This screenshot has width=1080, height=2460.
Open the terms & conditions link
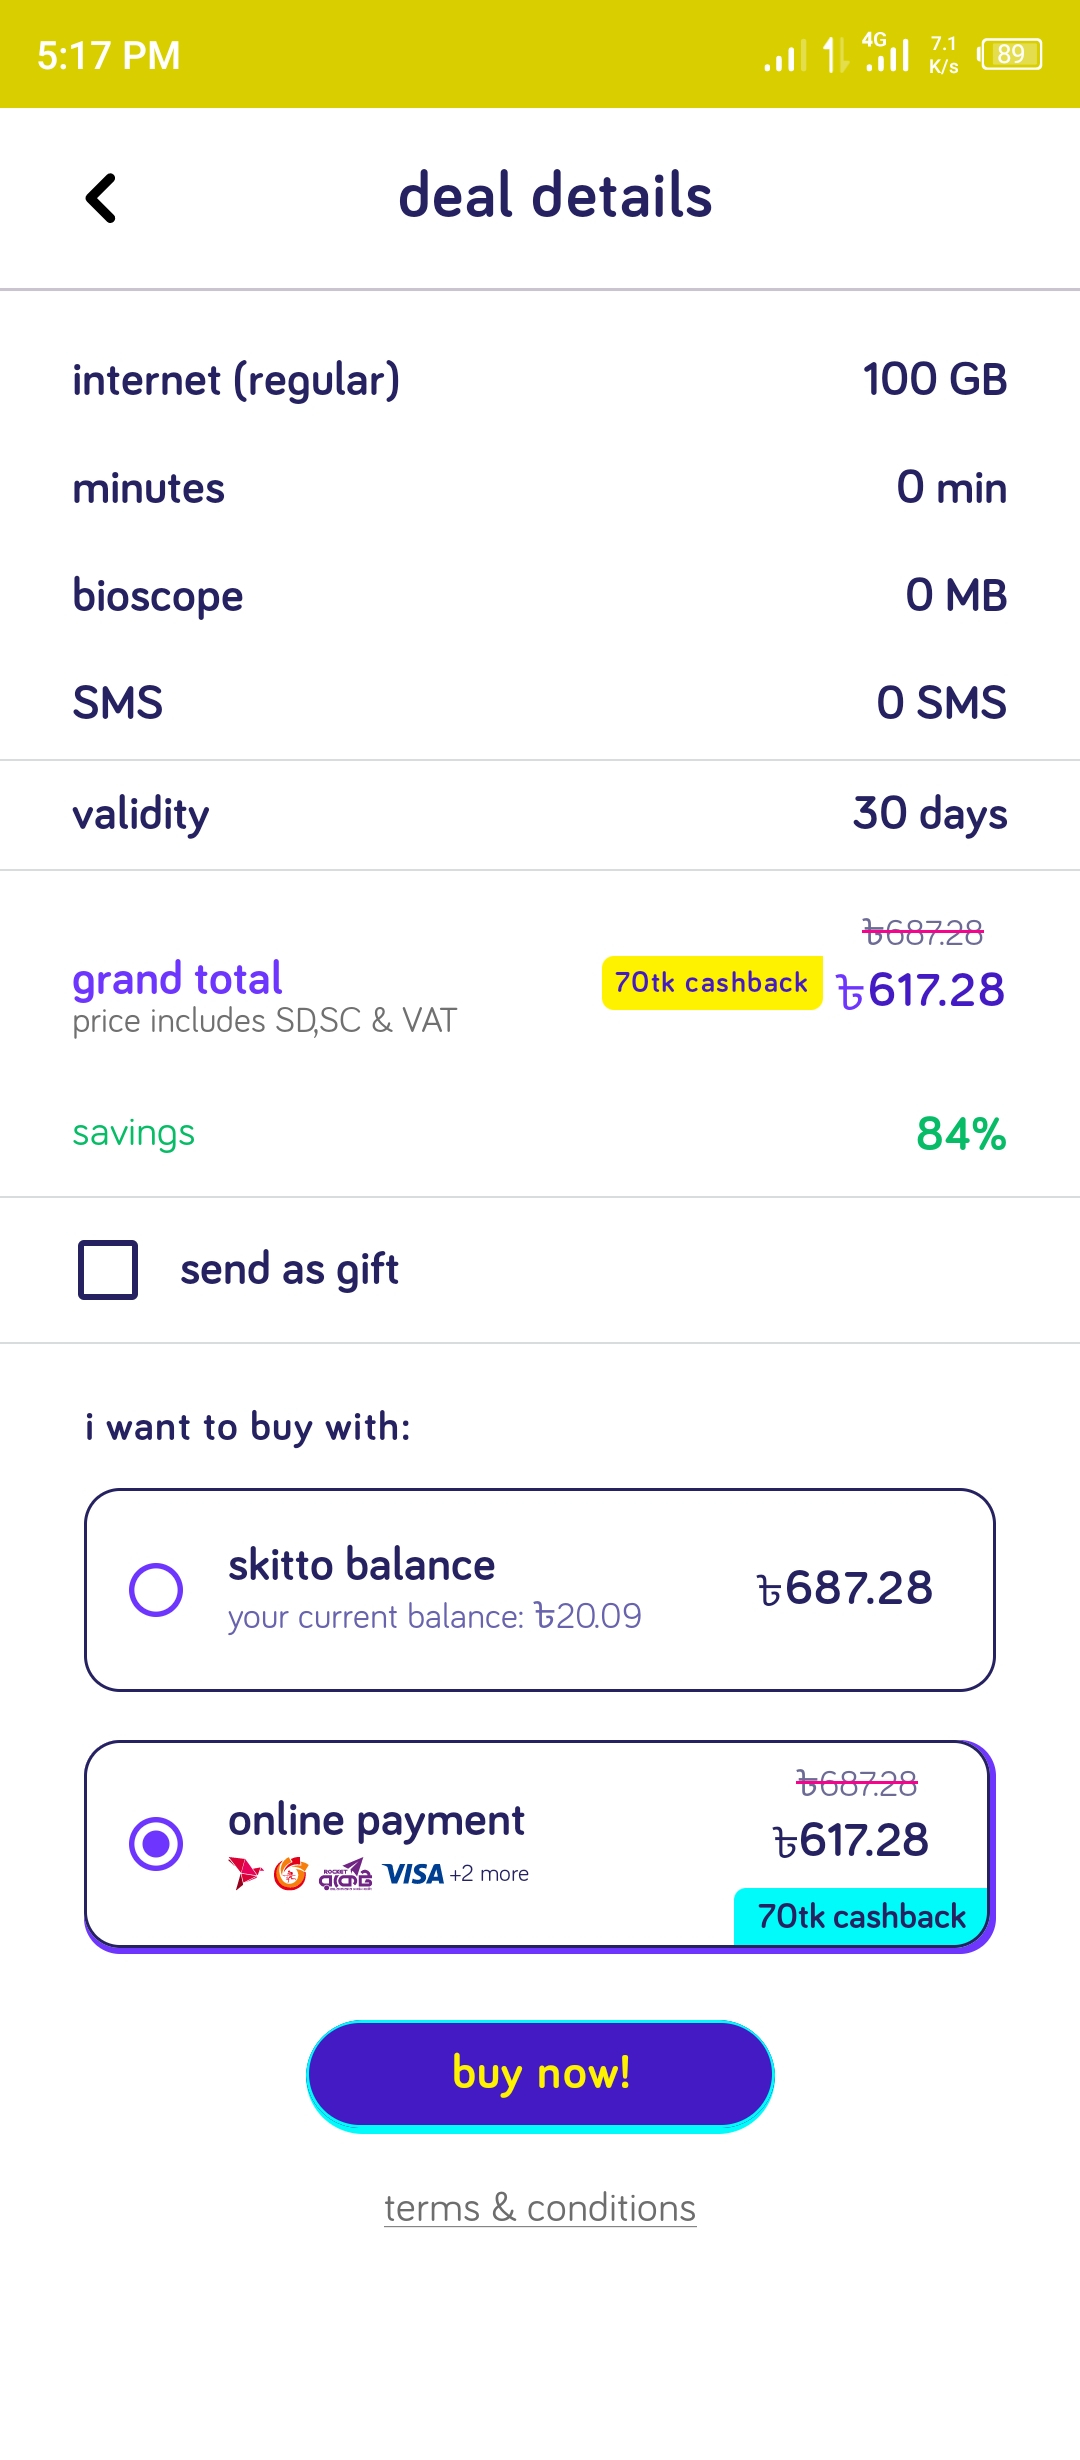coord(540,2208)
